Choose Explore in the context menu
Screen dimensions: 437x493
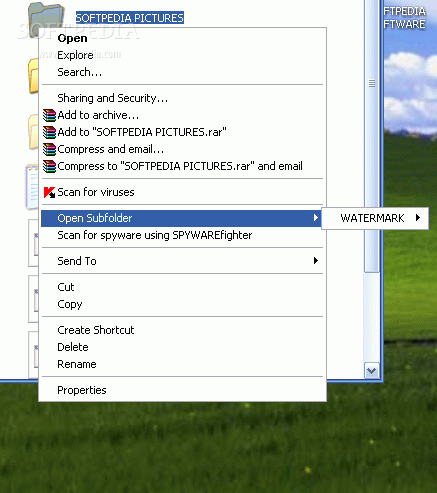(182, 55)
